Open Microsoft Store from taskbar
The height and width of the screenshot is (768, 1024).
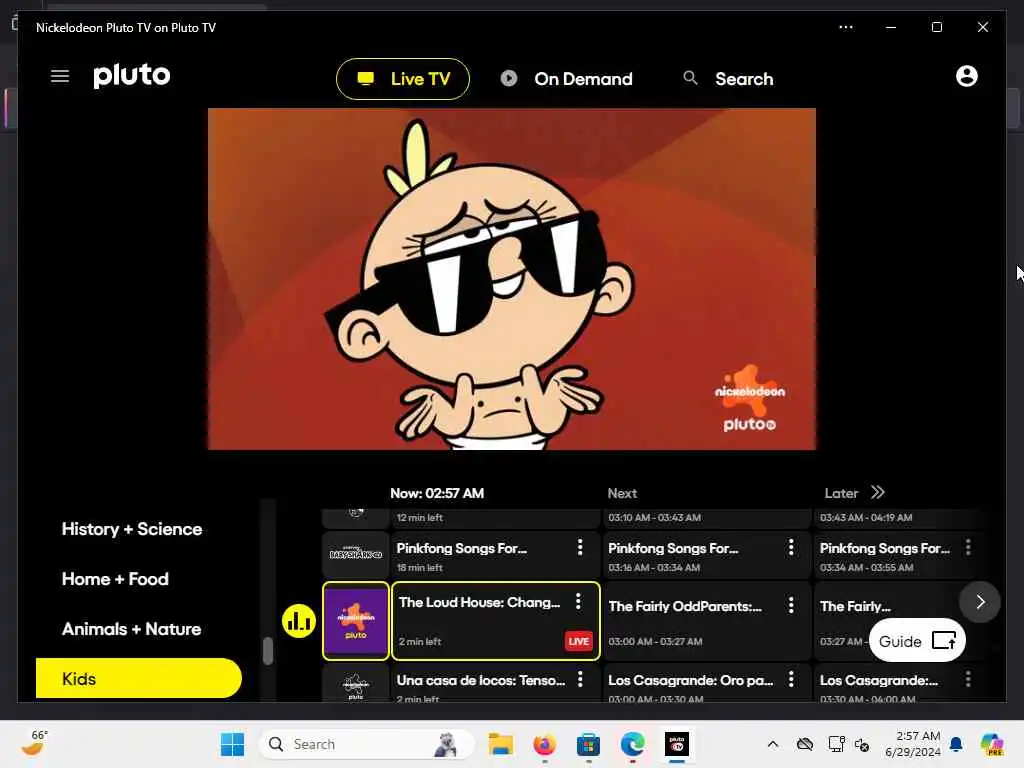(x=588, y=744)
